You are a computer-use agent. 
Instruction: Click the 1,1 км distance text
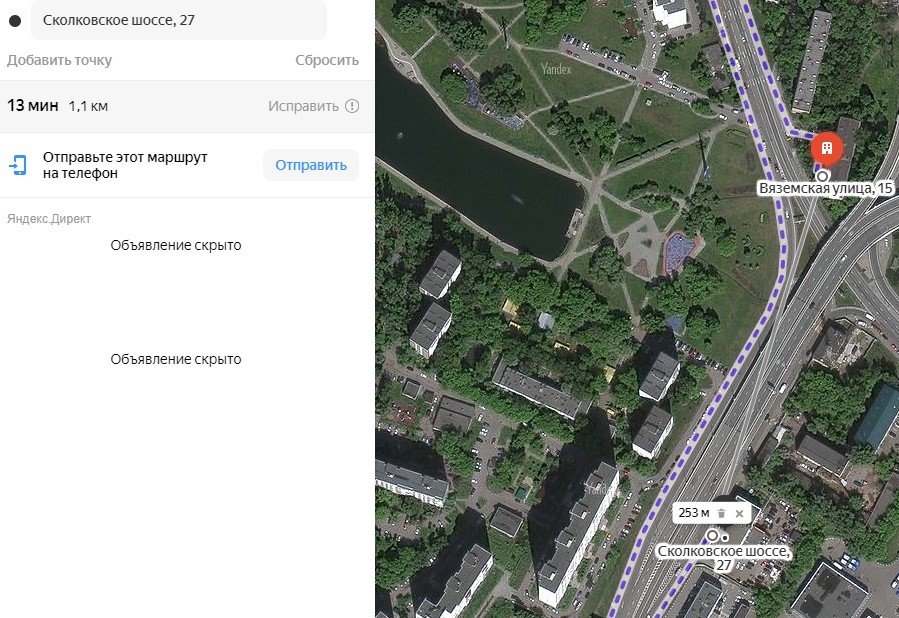click(88, 106)
